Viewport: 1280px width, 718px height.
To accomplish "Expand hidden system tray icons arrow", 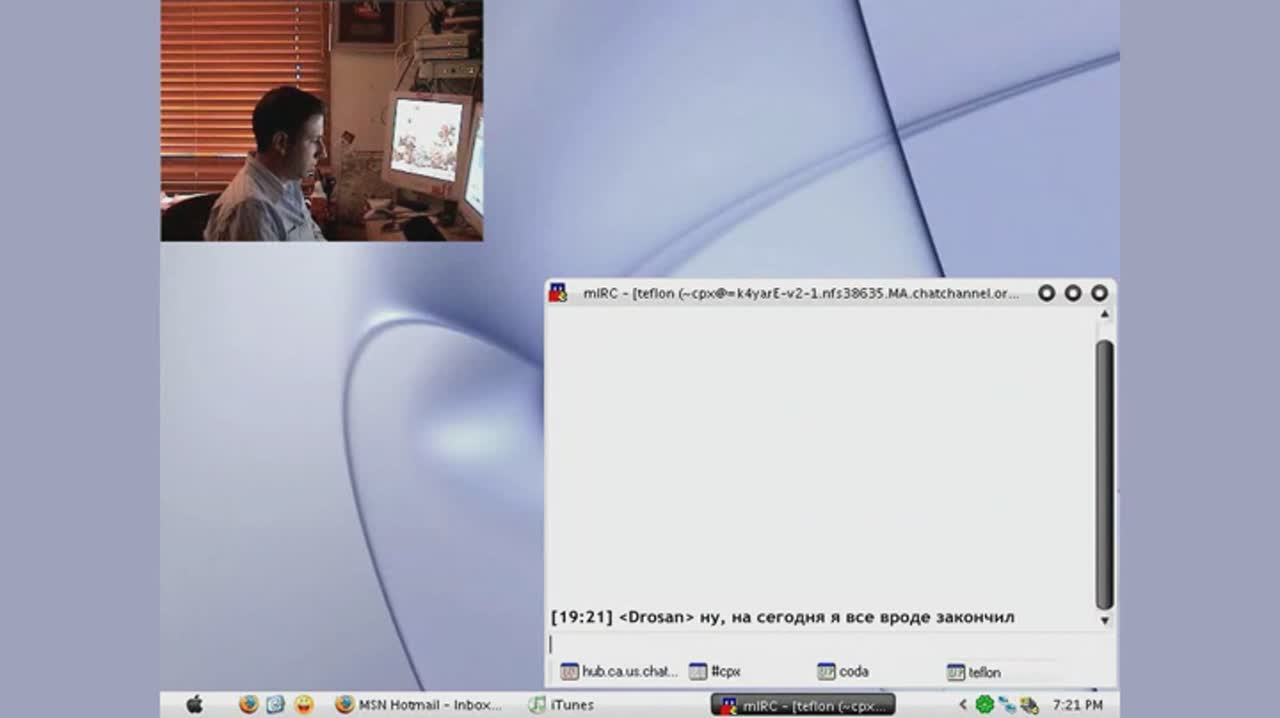I will point(963,705).
